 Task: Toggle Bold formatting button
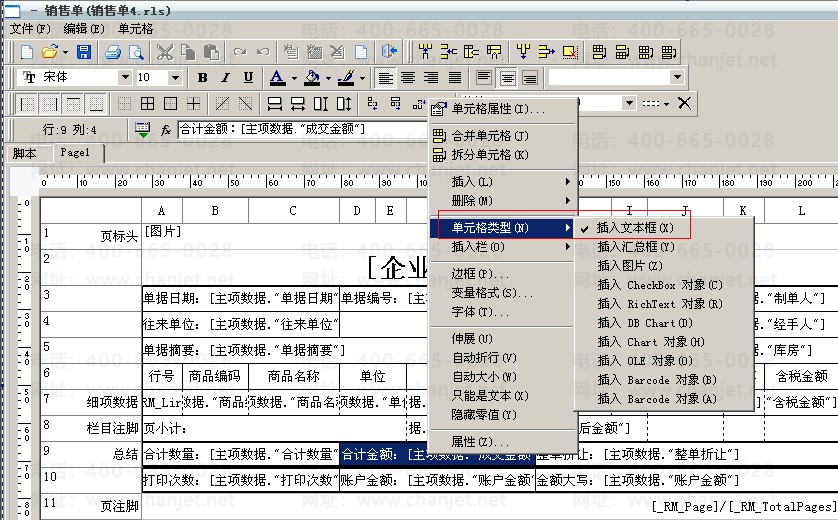pos(203,77)
